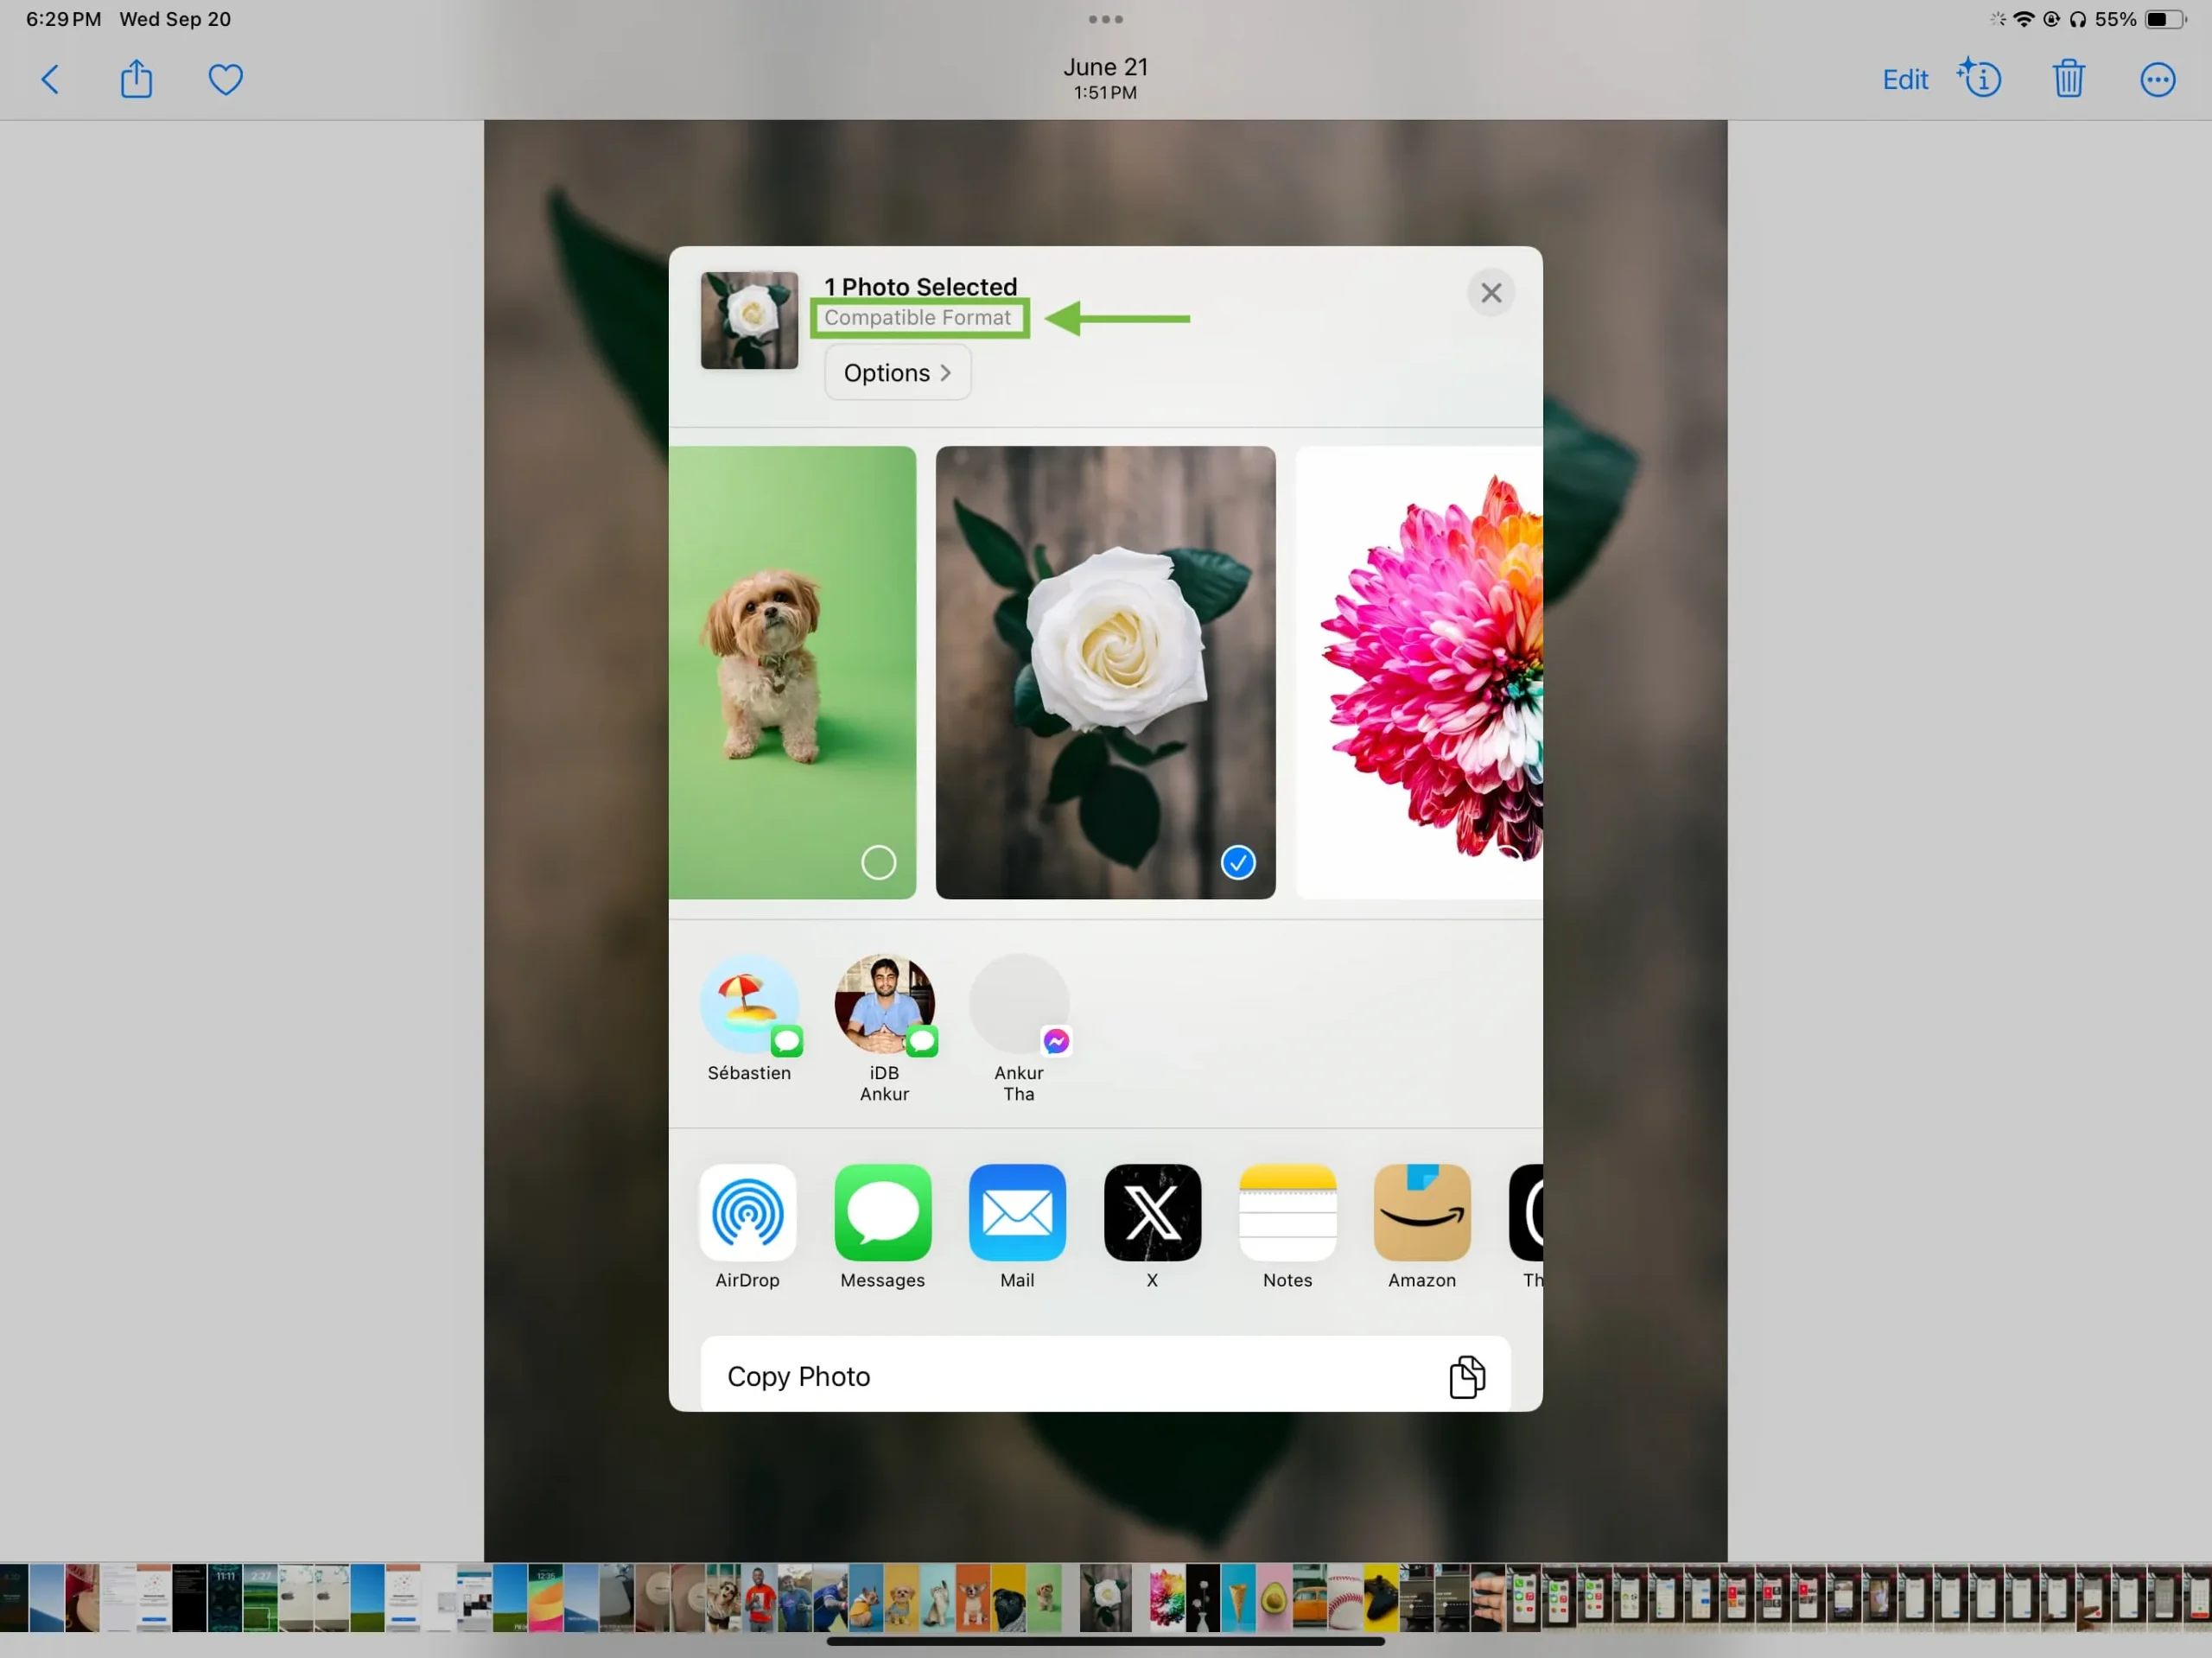
Task: Select Sébastien as share recipient
Action: (749, 1017)
